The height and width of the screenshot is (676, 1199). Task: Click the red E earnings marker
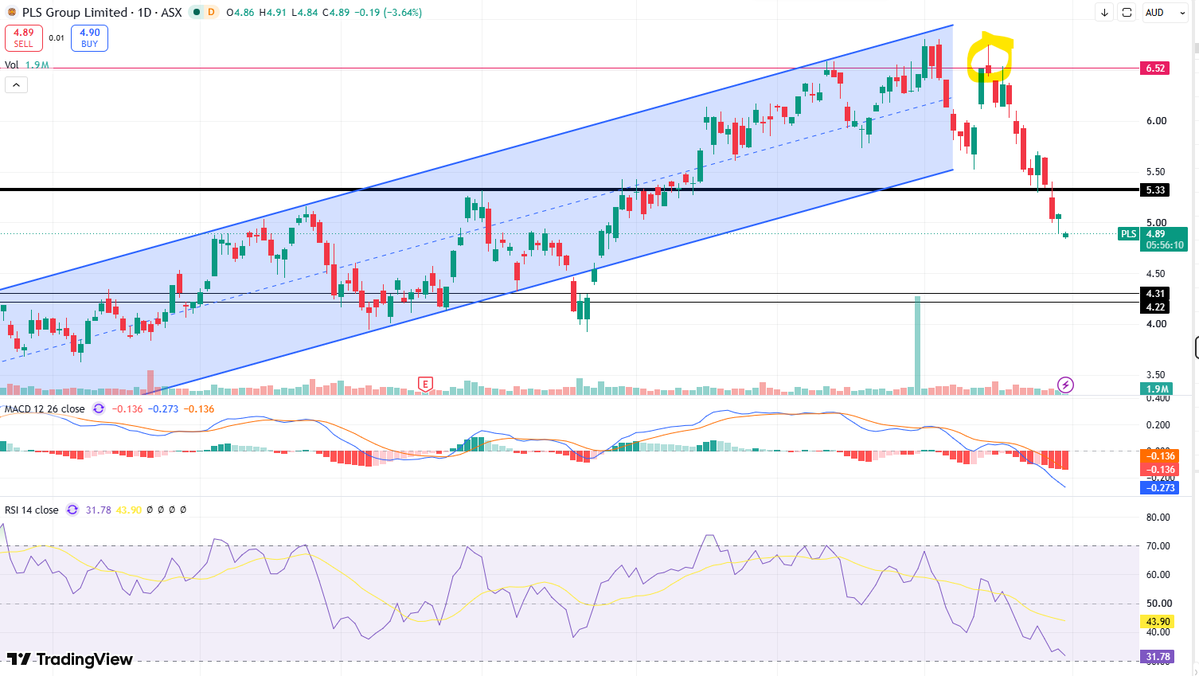(x=425, y=384)
